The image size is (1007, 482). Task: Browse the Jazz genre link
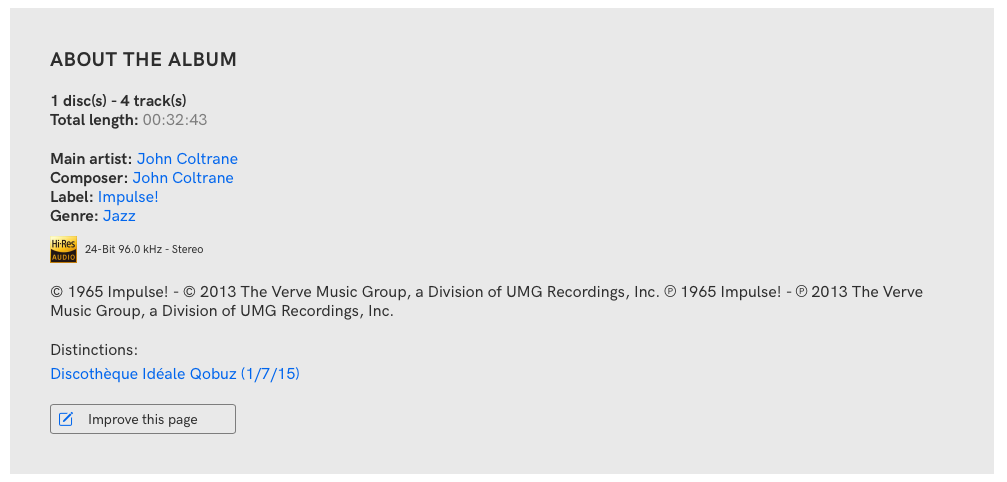click(x=119, y=216)
